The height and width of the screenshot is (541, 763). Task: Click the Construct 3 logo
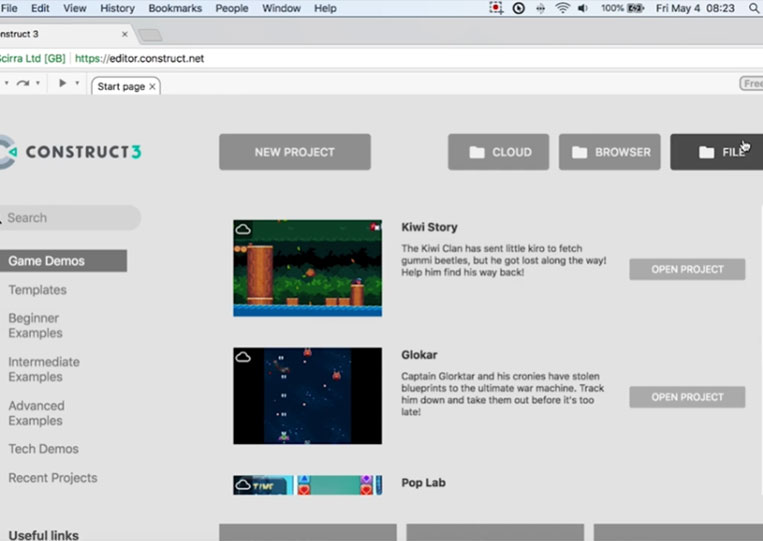[71, 152]
